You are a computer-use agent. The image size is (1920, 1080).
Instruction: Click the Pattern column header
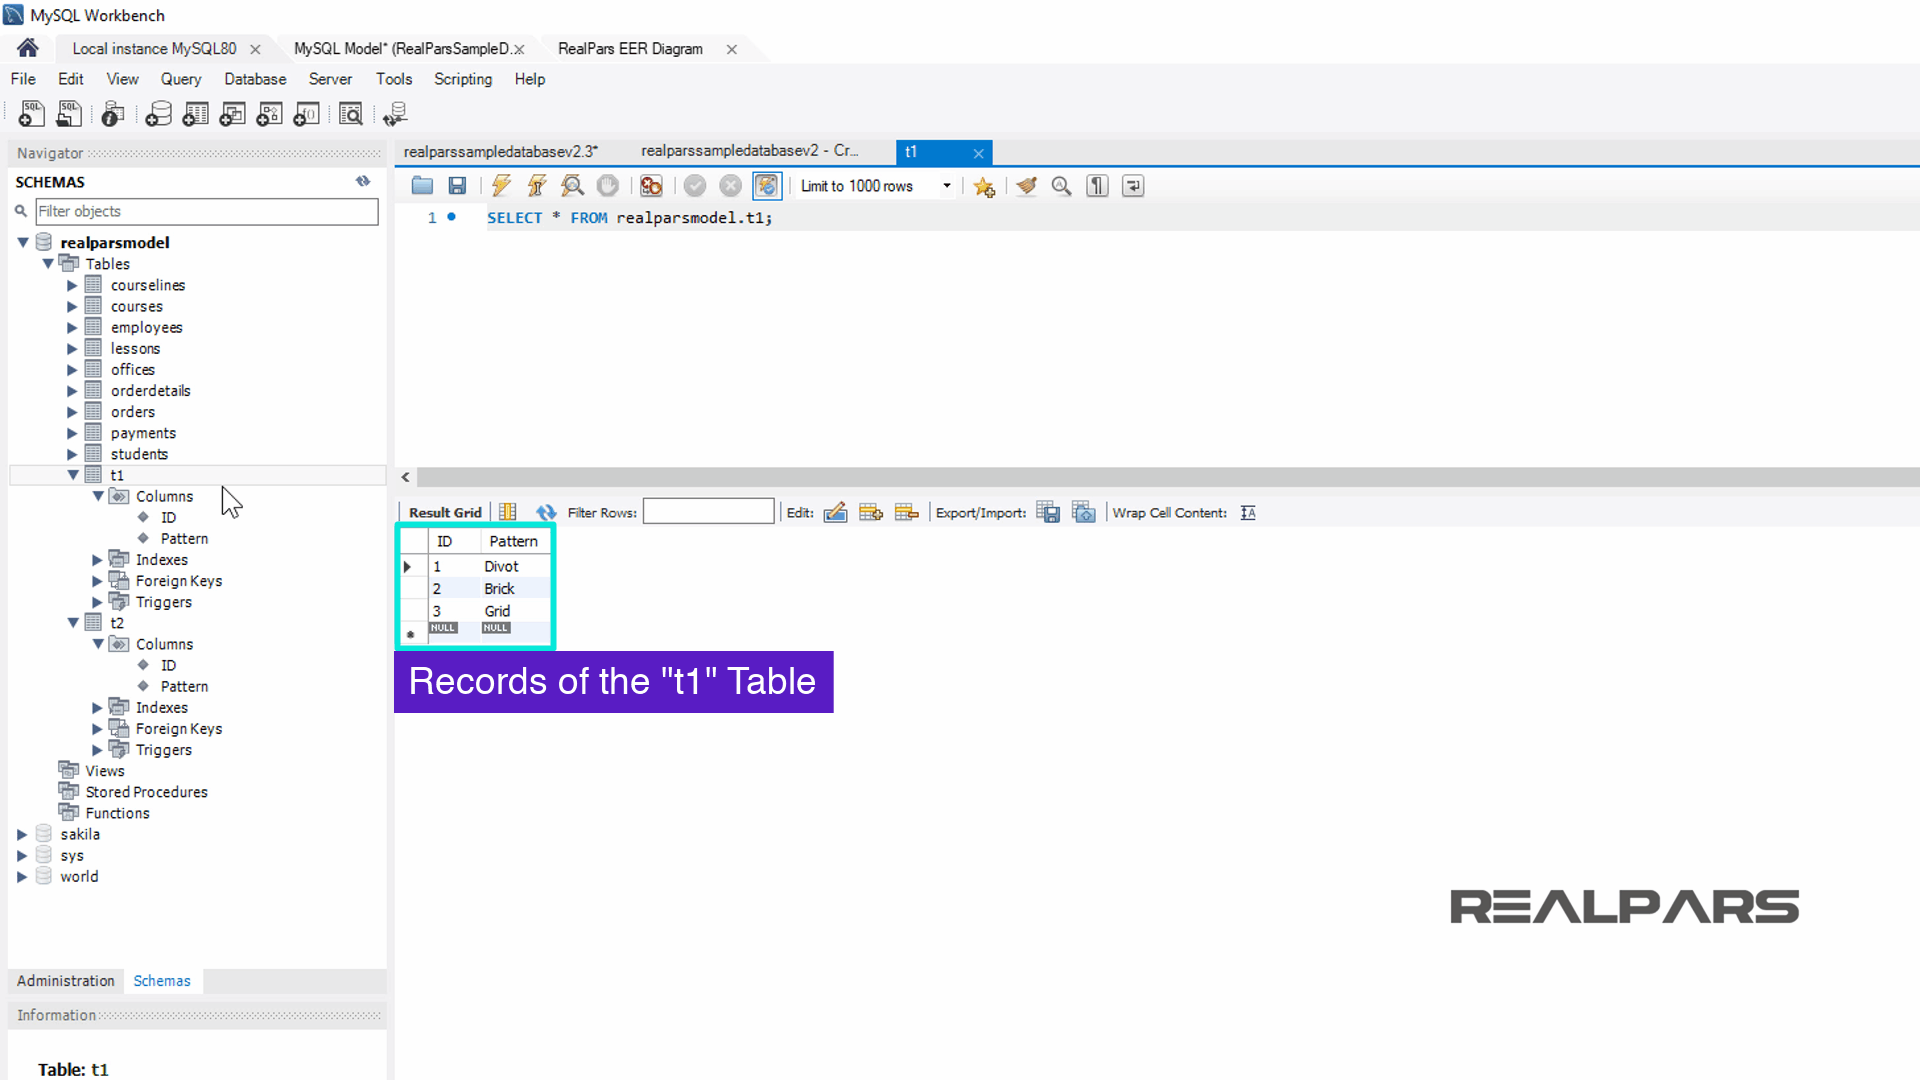[x=514, y=541]
